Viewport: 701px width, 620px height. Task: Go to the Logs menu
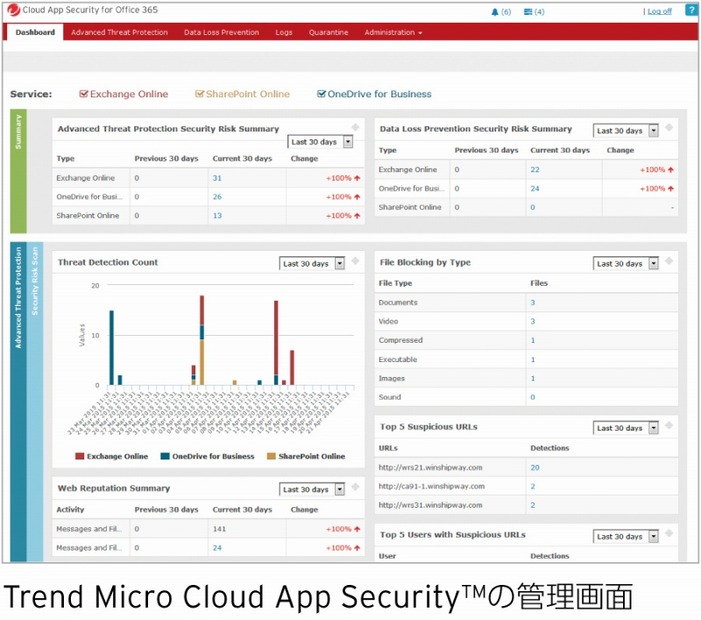click(284, 32)
